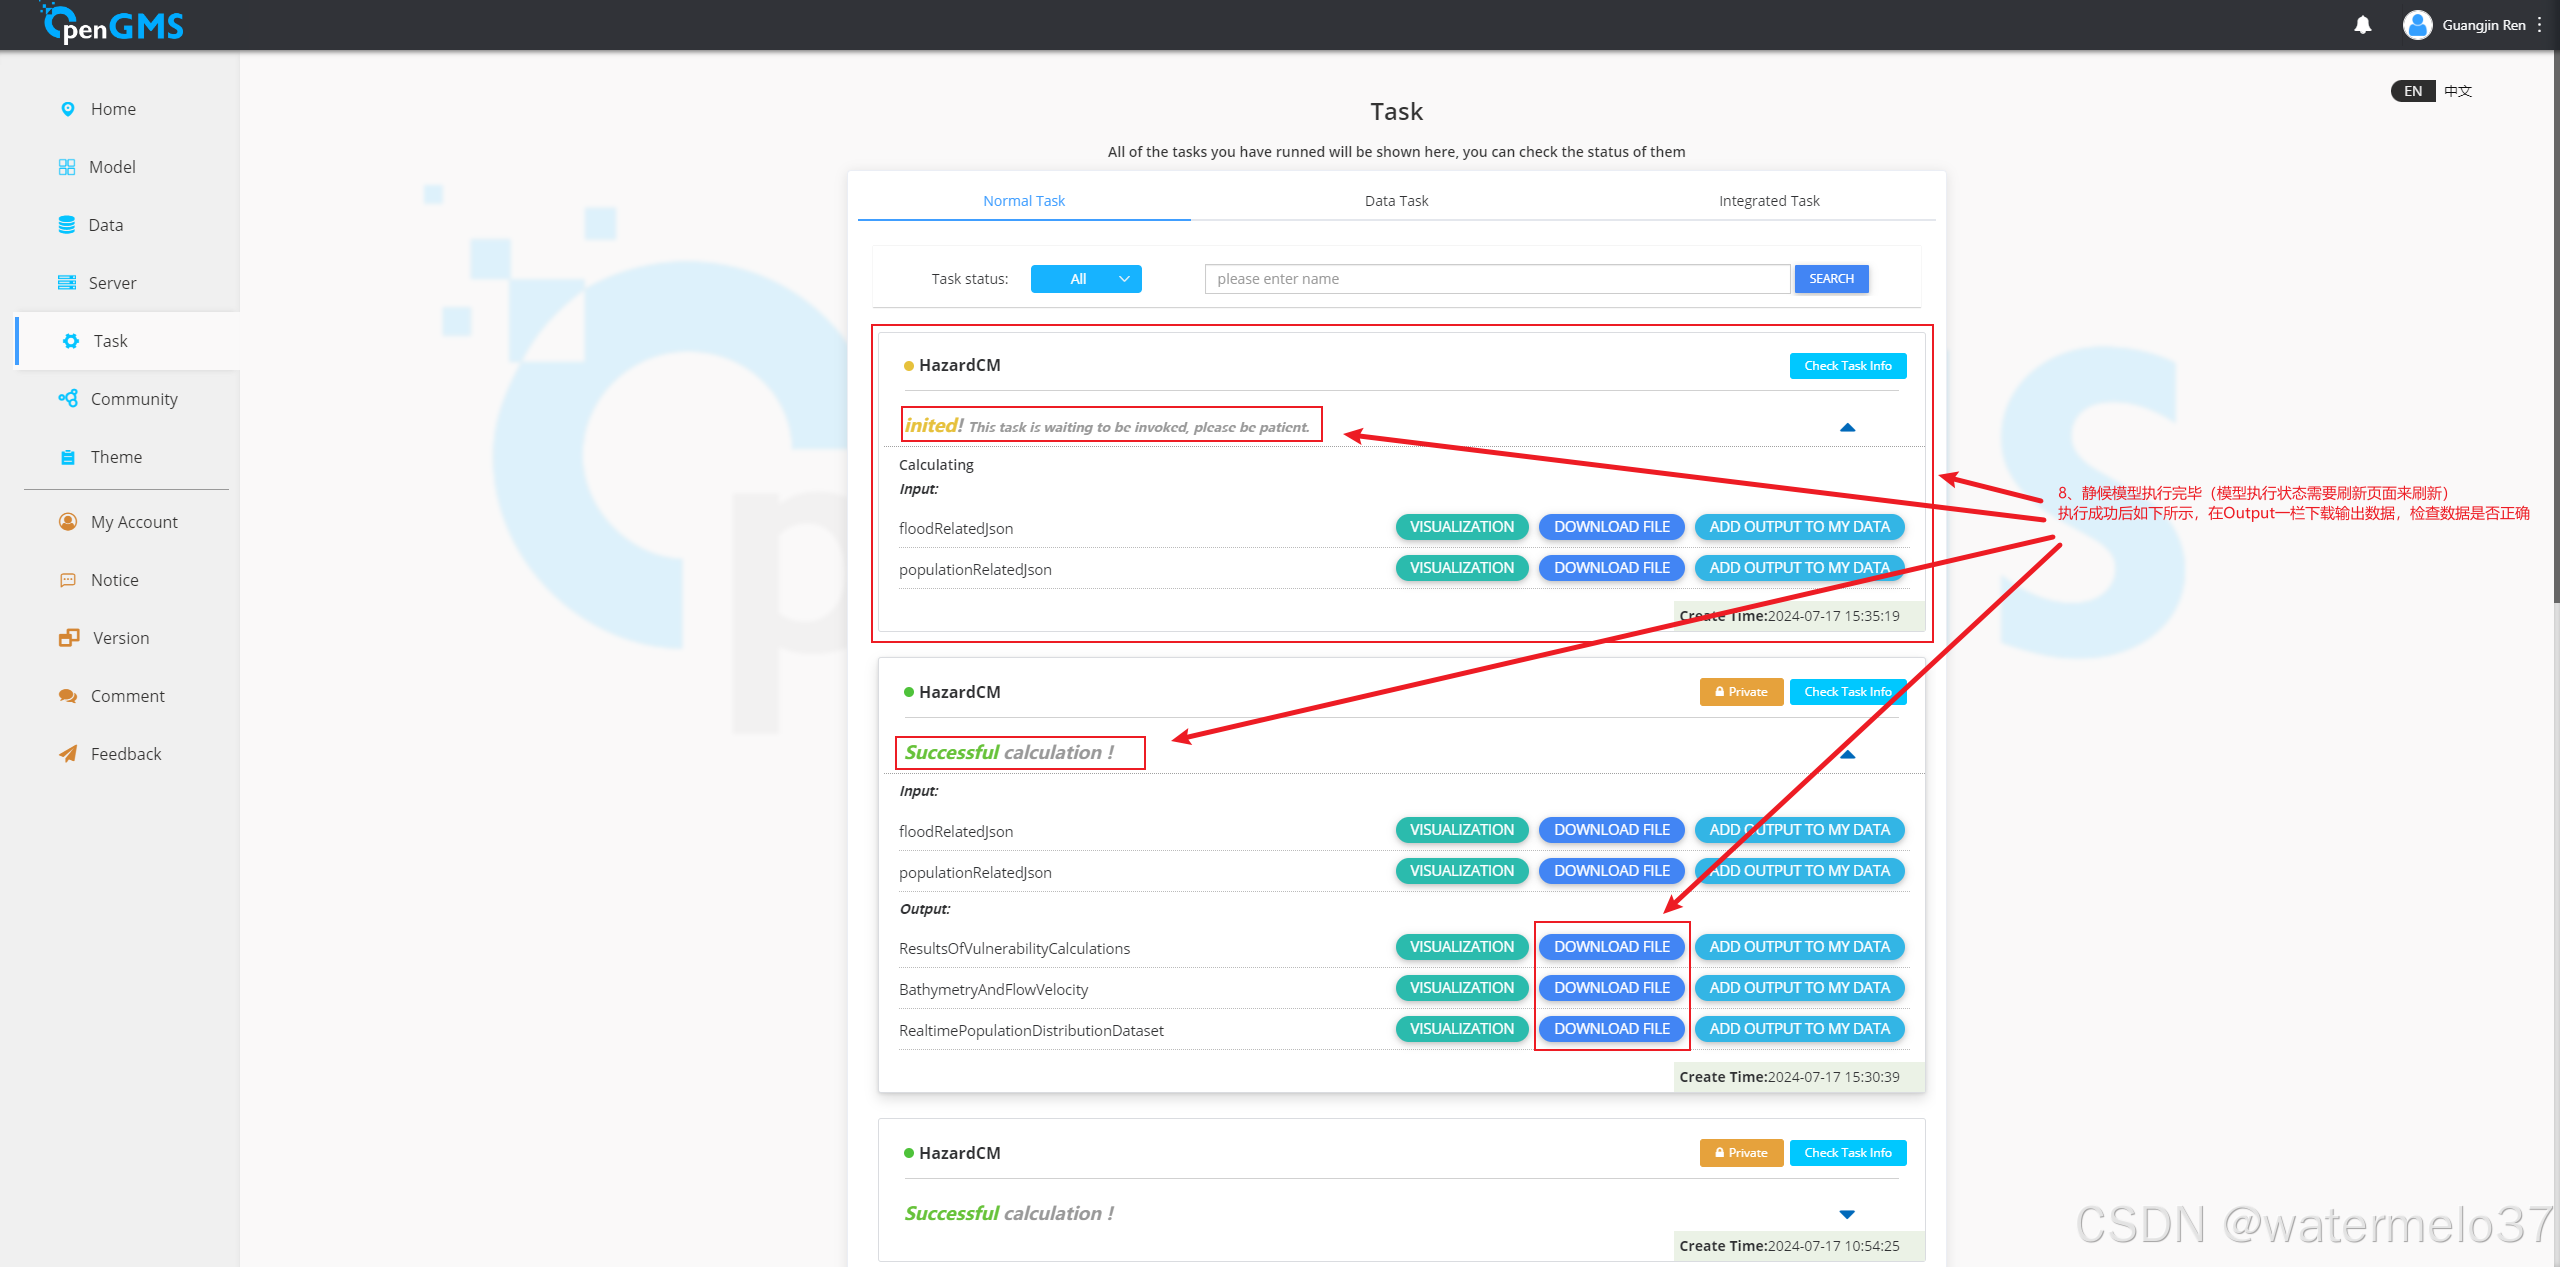
Task: Click the task name search field
Action: coord(1496,279)
